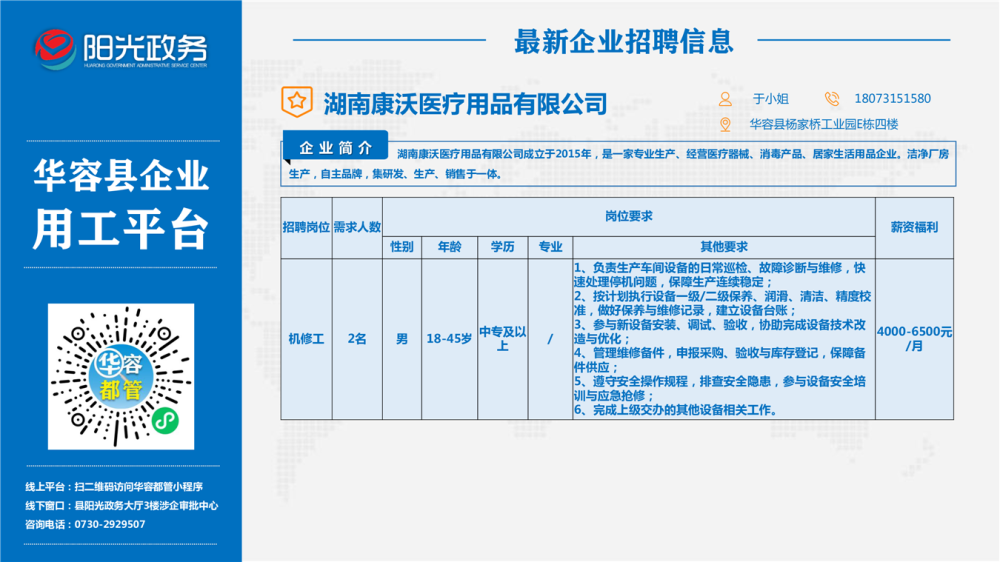Click the 男 gender cell
Viewport: 1000px width, 562px height.
coord(402,339)
